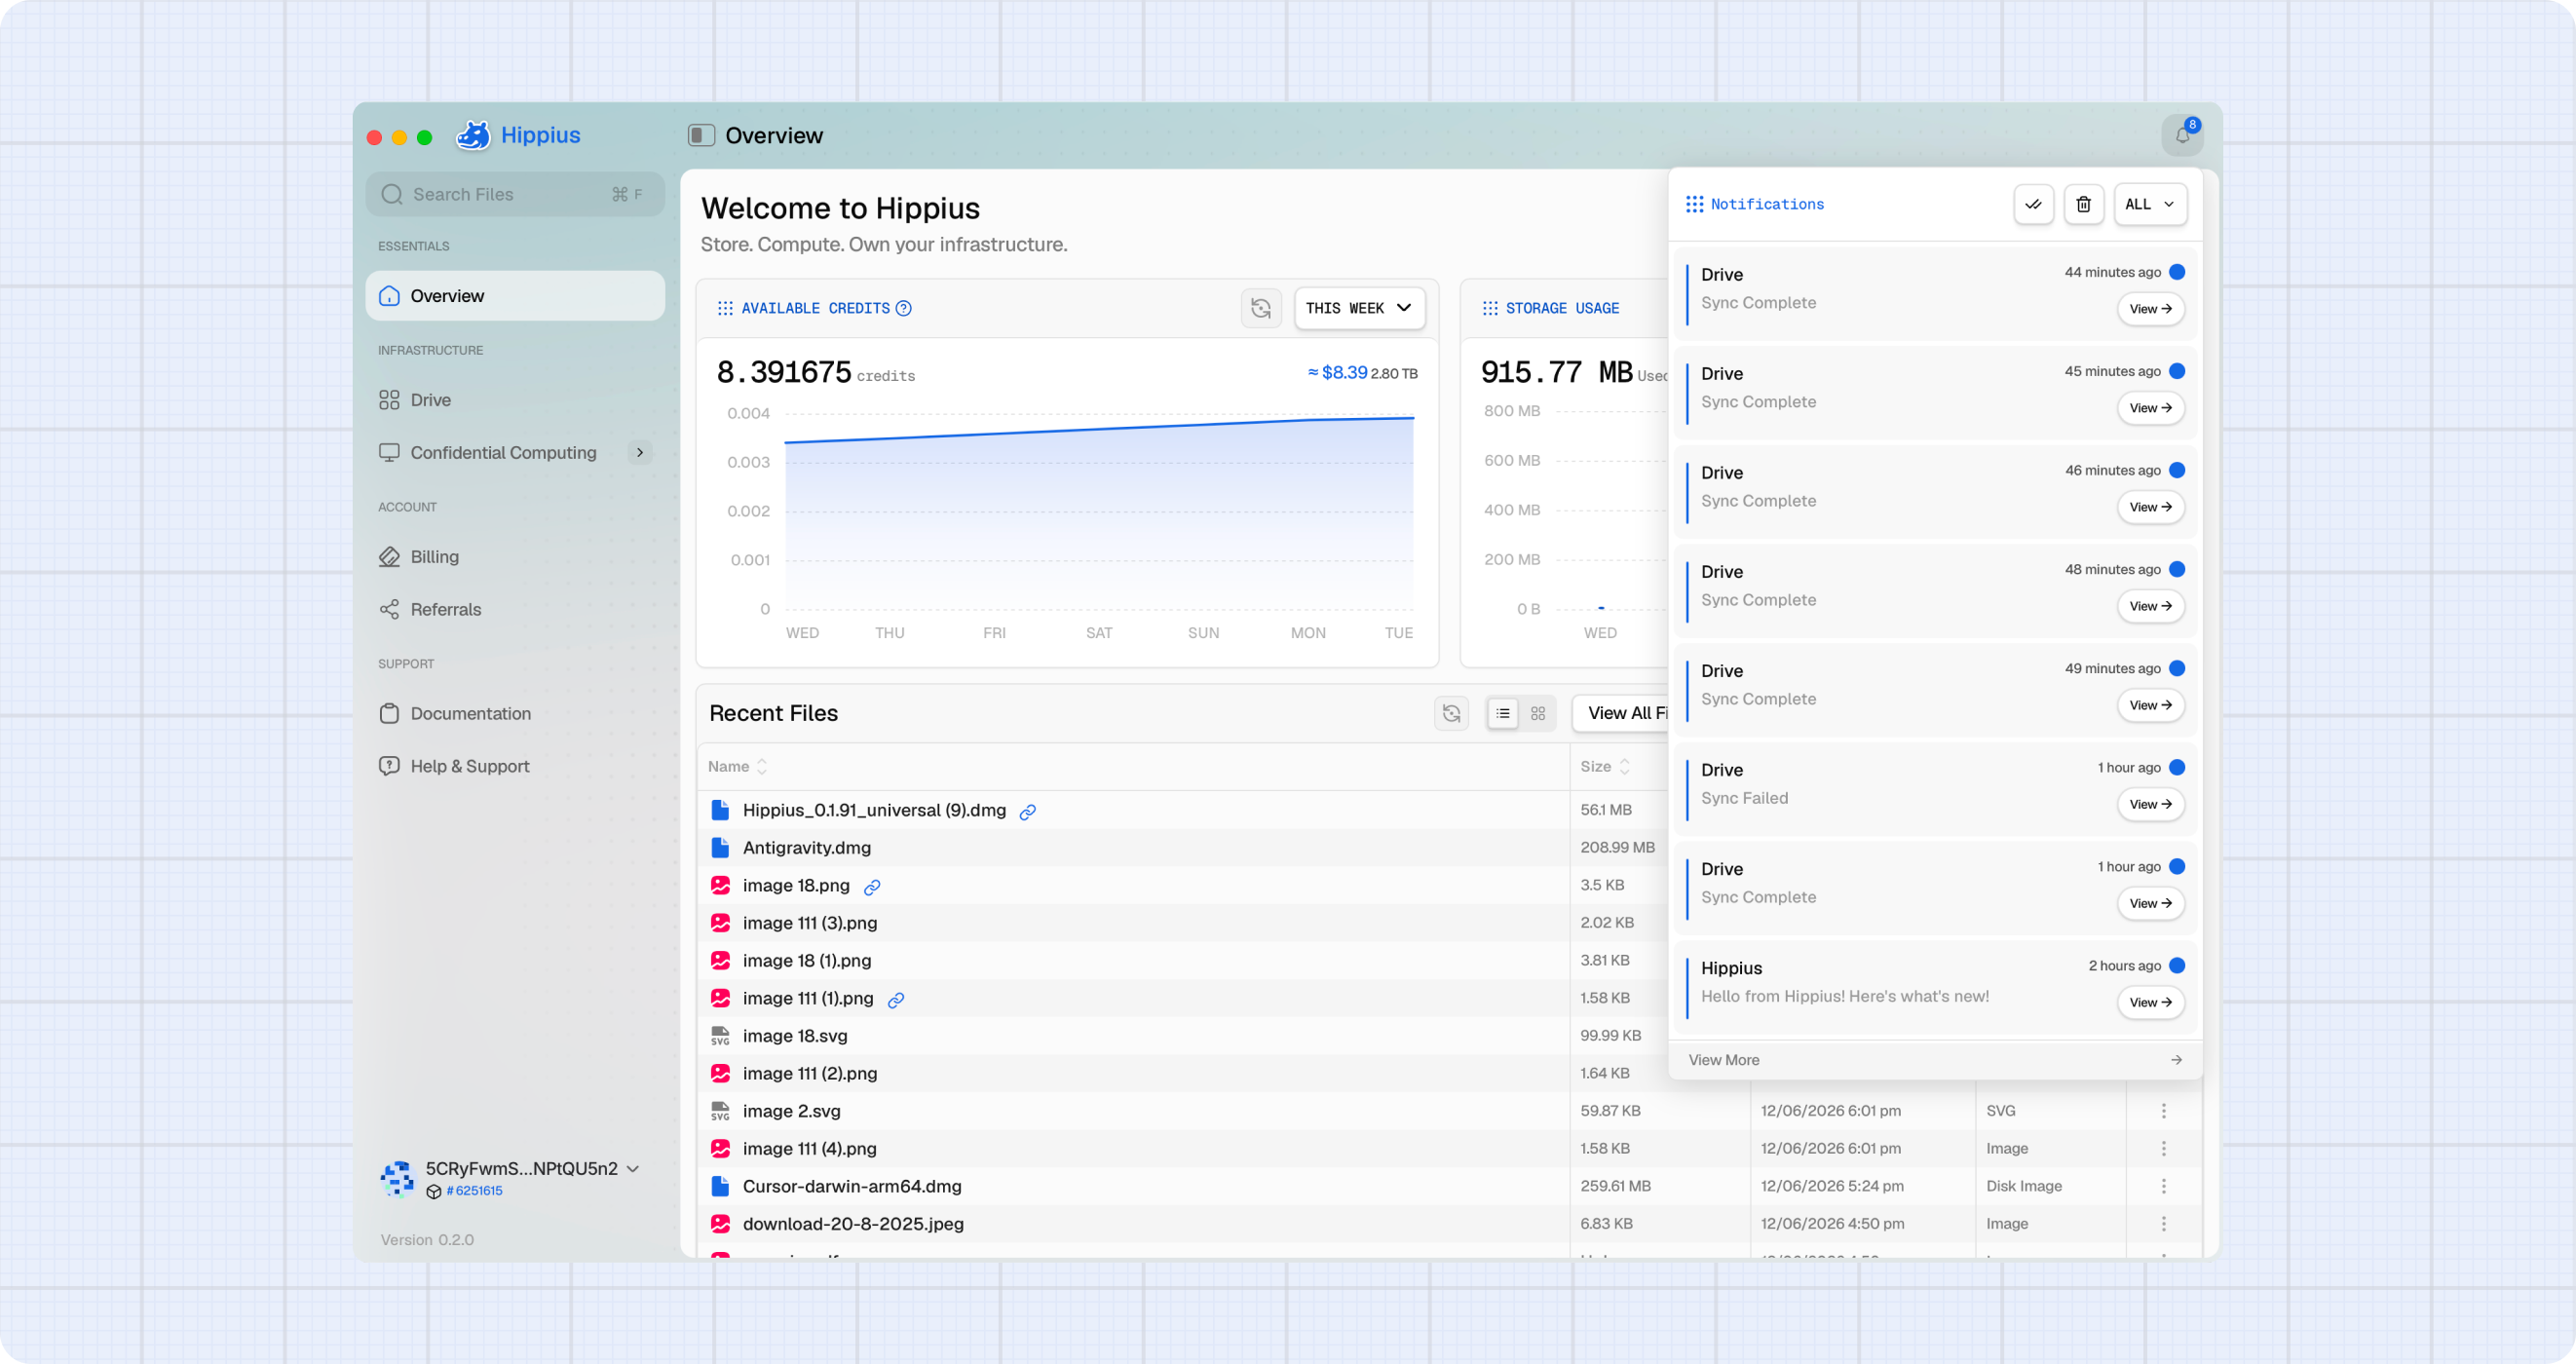Refresh the Recent Files list
This screenshot has width=2576, height=1364.
click(1451, 713)
